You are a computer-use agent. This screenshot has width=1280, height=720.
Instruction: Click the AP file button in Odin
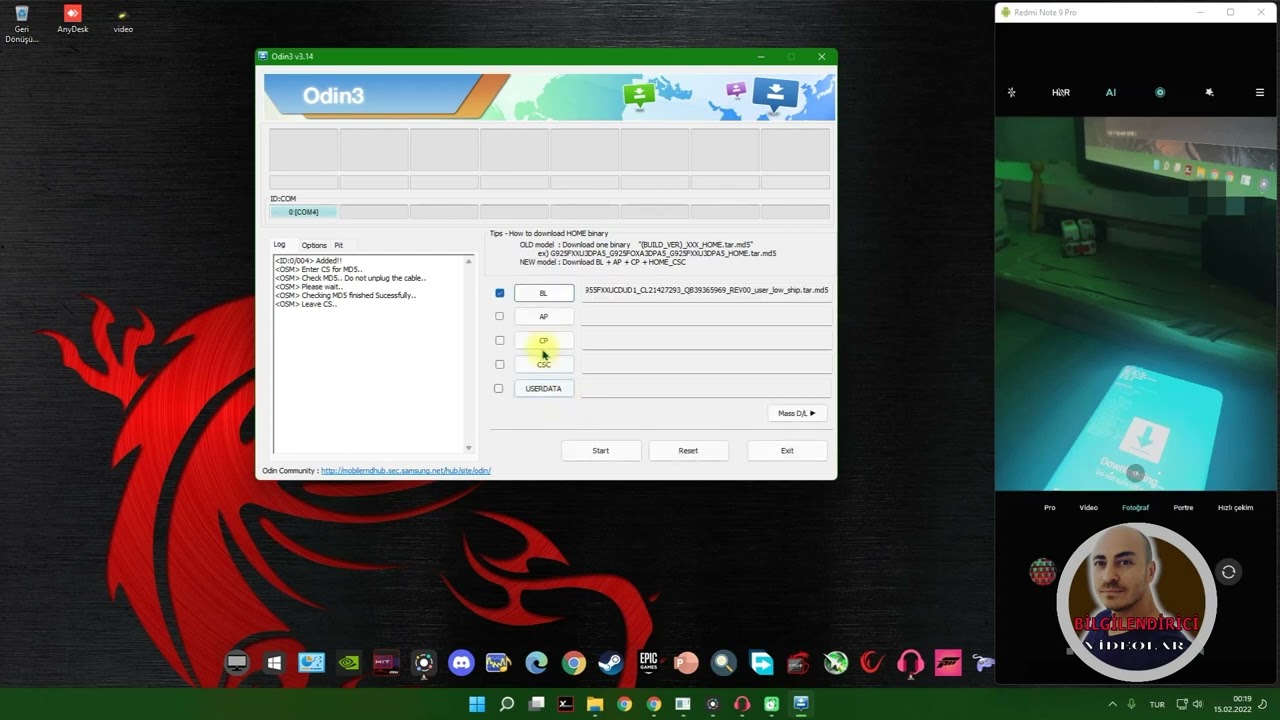[543, 316]
